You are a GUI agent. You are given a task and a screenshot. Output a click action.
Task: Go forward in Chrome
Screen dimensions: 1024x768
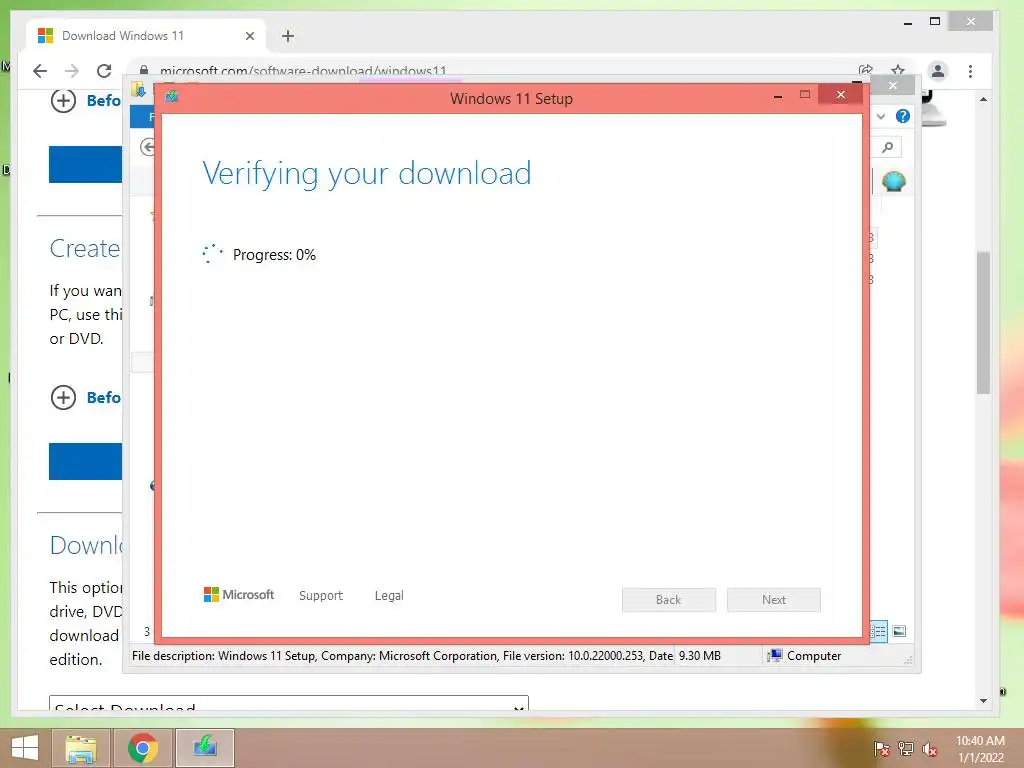[72, 71]
